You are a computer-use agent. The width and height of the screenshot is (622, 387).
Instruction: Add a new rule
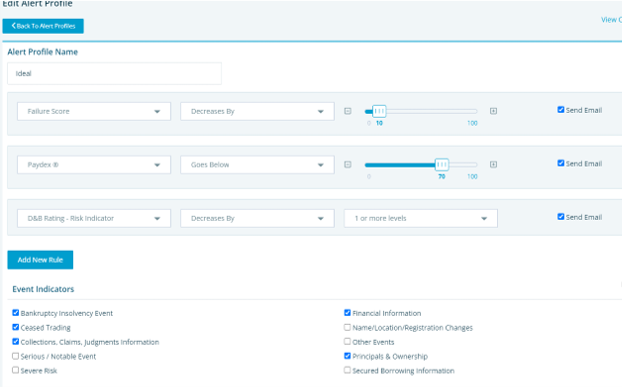click(x=40, y=260)
